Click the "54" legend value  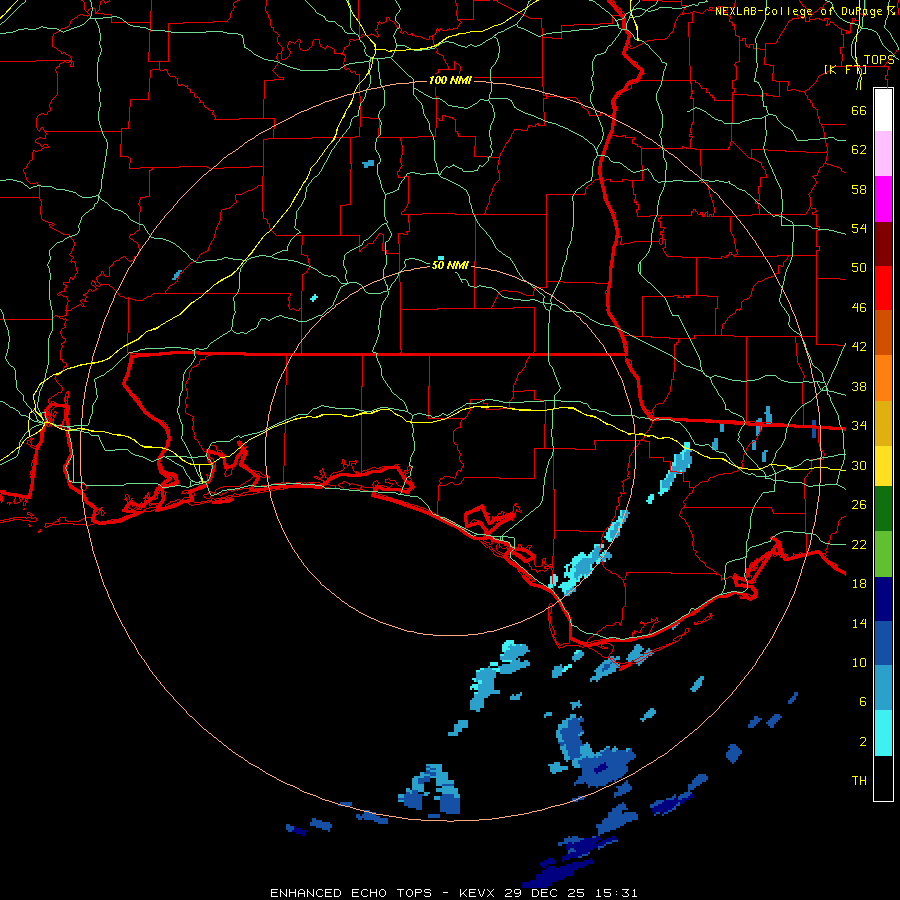click(x=859, y=228)
